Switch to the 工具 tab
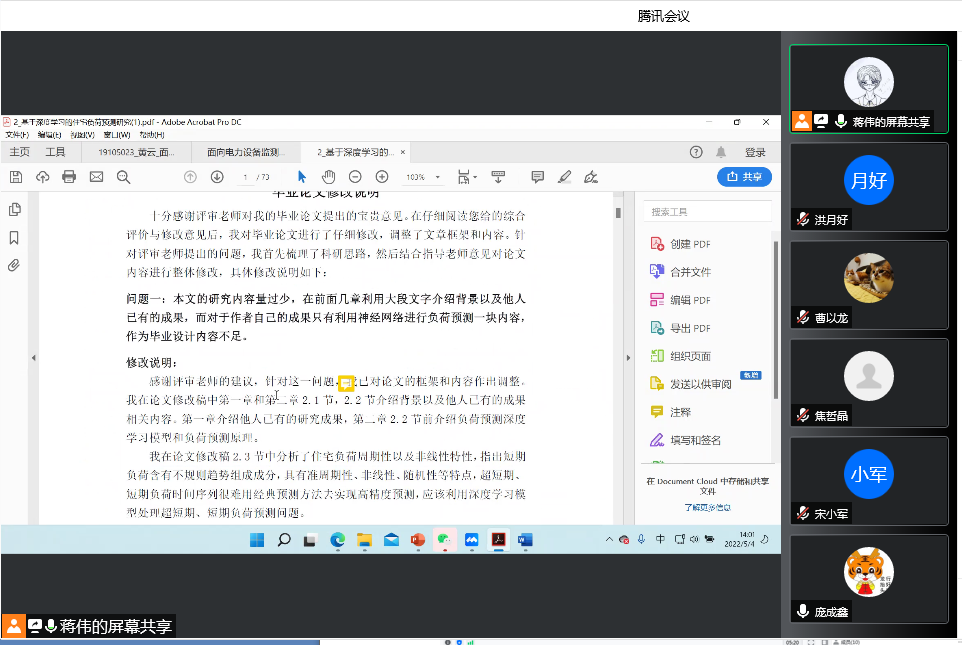 point(55,152)
